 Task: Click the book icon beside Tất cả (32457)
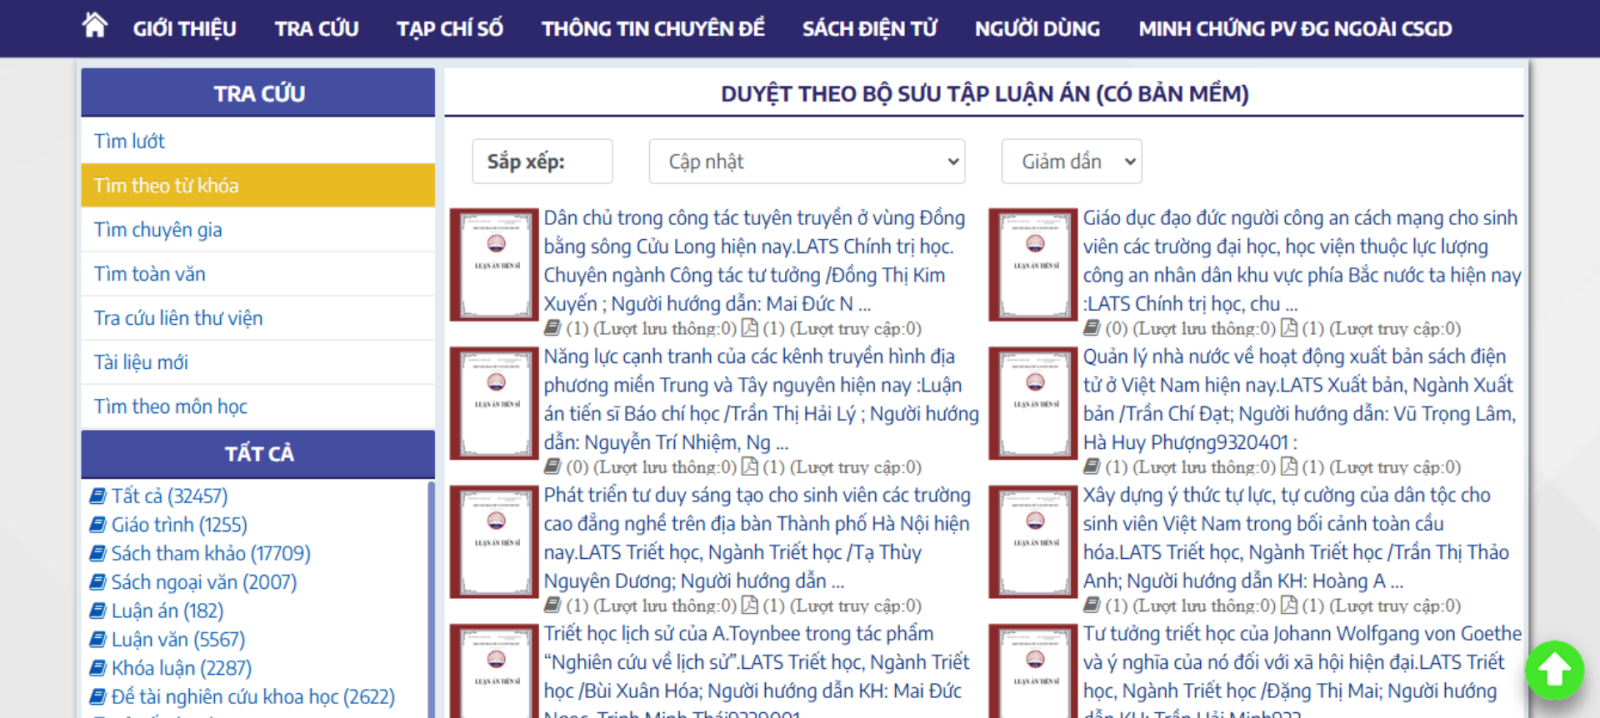coord(98,496)
